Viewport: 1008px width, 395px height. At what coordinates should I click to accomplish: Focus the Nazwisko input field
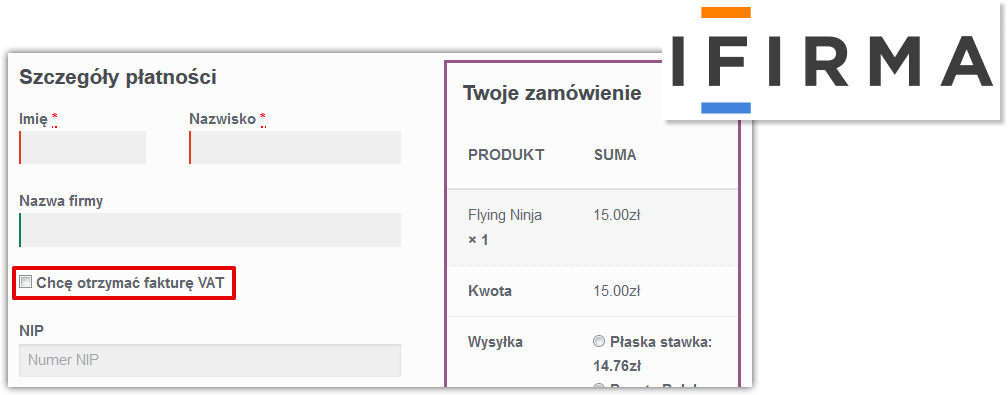pyautogui.click(x=295, y=147)
